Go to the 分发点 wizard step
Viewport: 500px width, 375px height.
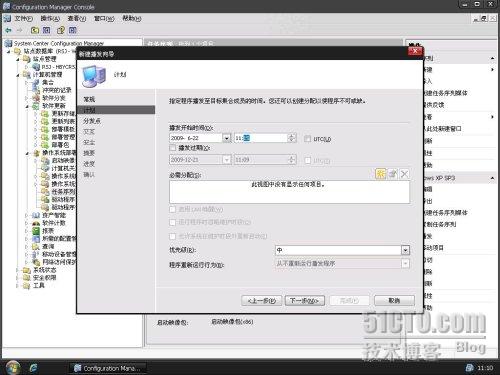92,121
